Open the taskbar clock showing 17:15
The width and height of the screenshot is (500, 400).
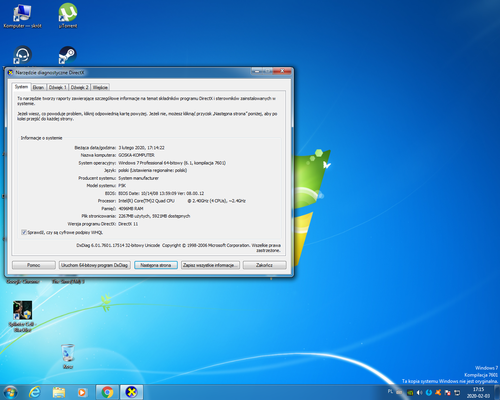click(478, 392)
